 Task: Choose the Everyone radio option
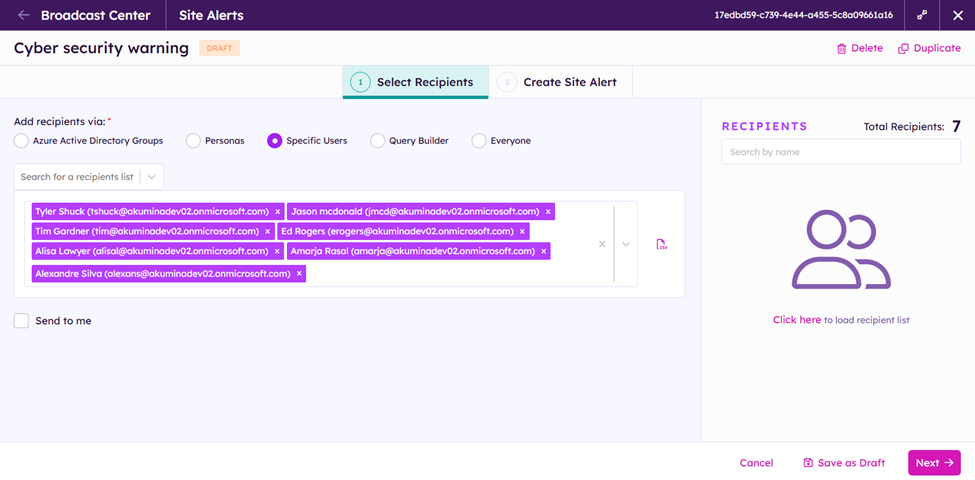[479, 141]
